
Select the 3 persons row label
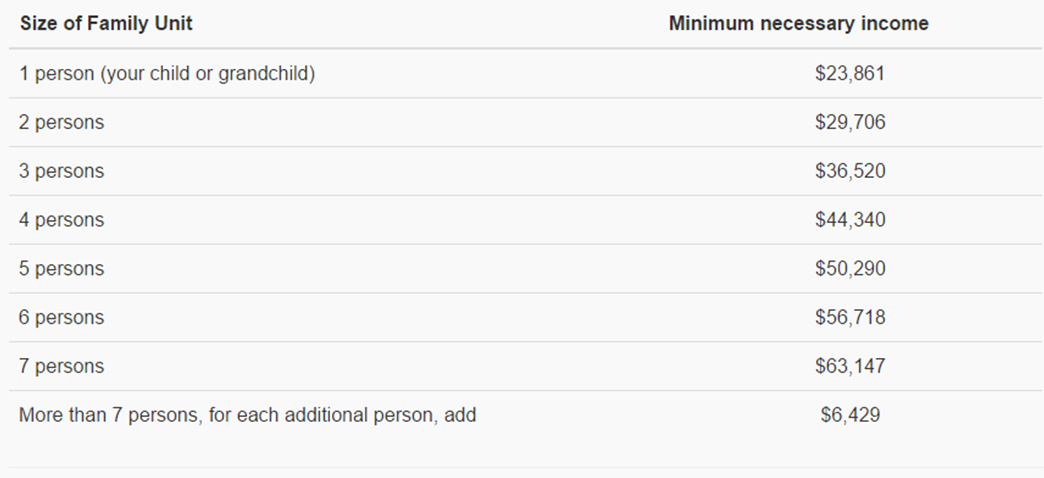(x=61, y=171)
